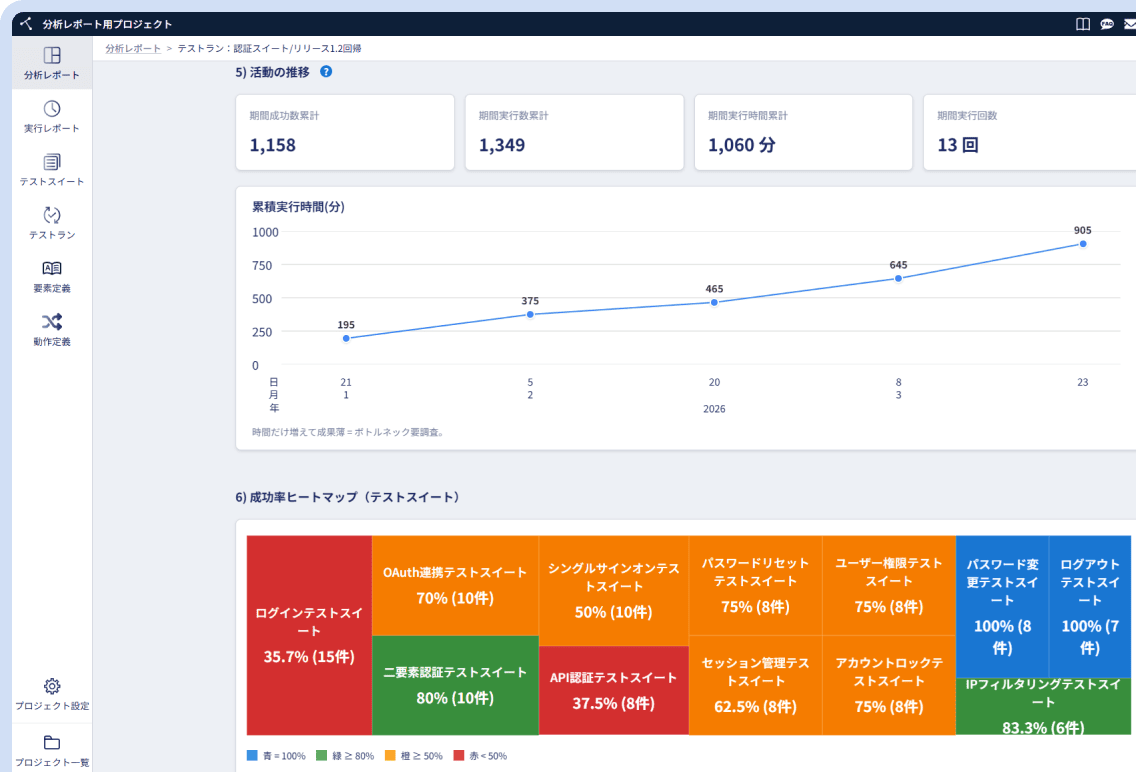
Task: Click help icon beside 活動の推移
Action: 326,72
